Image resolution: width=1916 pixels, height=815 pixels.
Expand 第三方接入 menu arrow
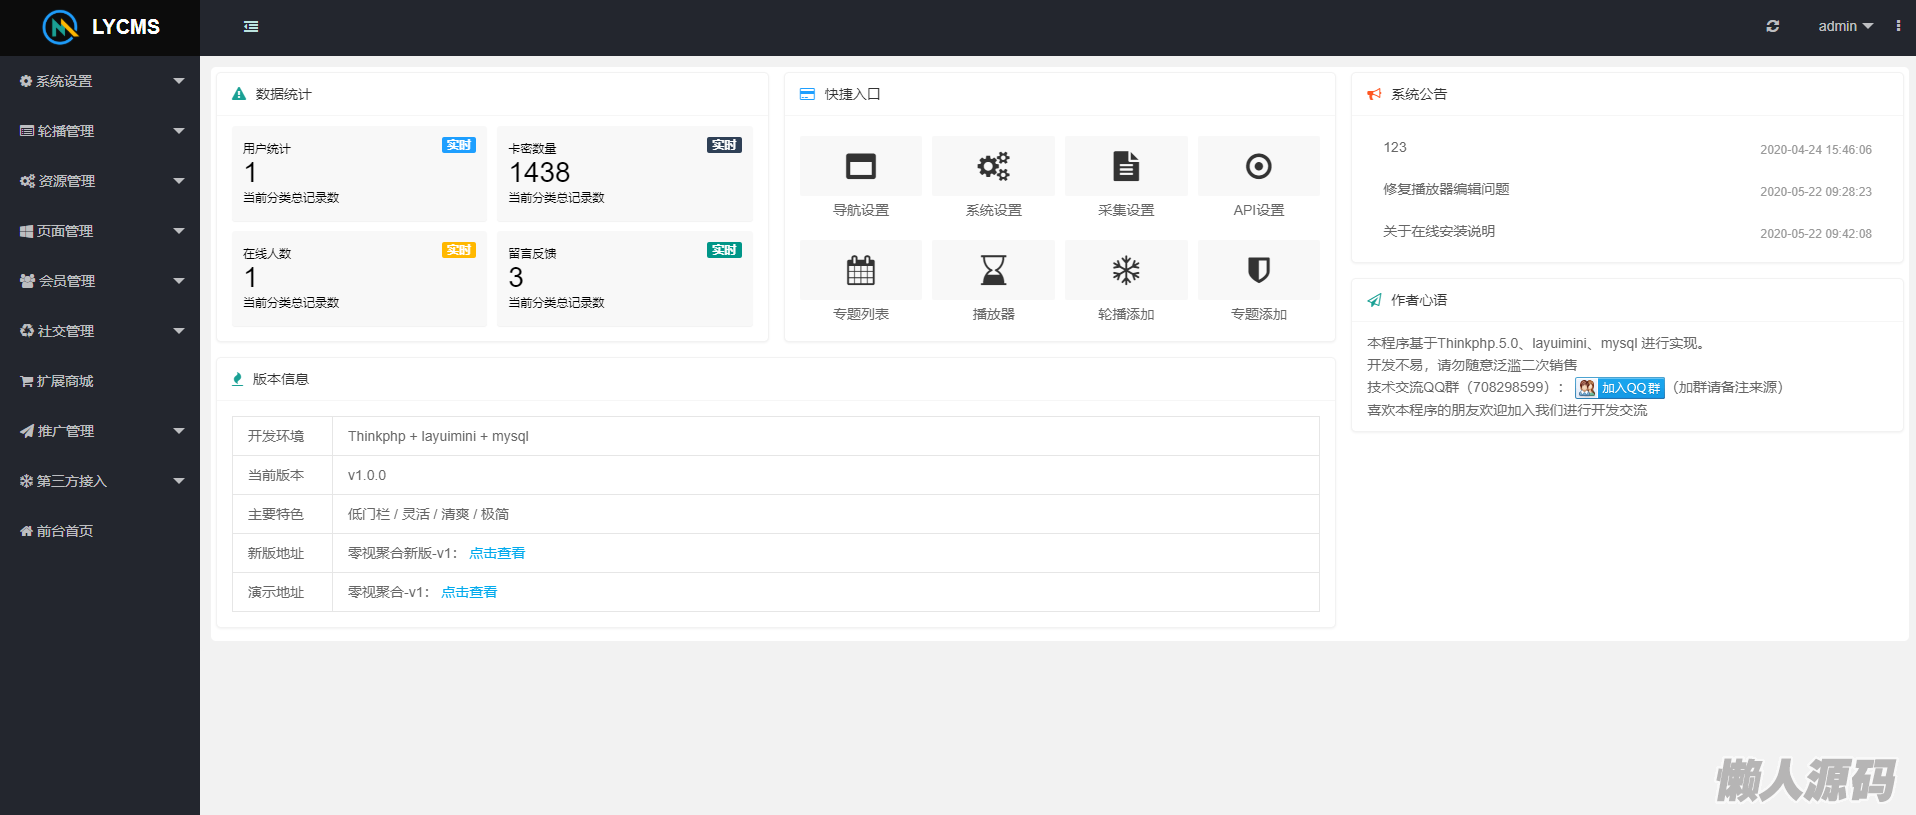(x=179, y=481)
